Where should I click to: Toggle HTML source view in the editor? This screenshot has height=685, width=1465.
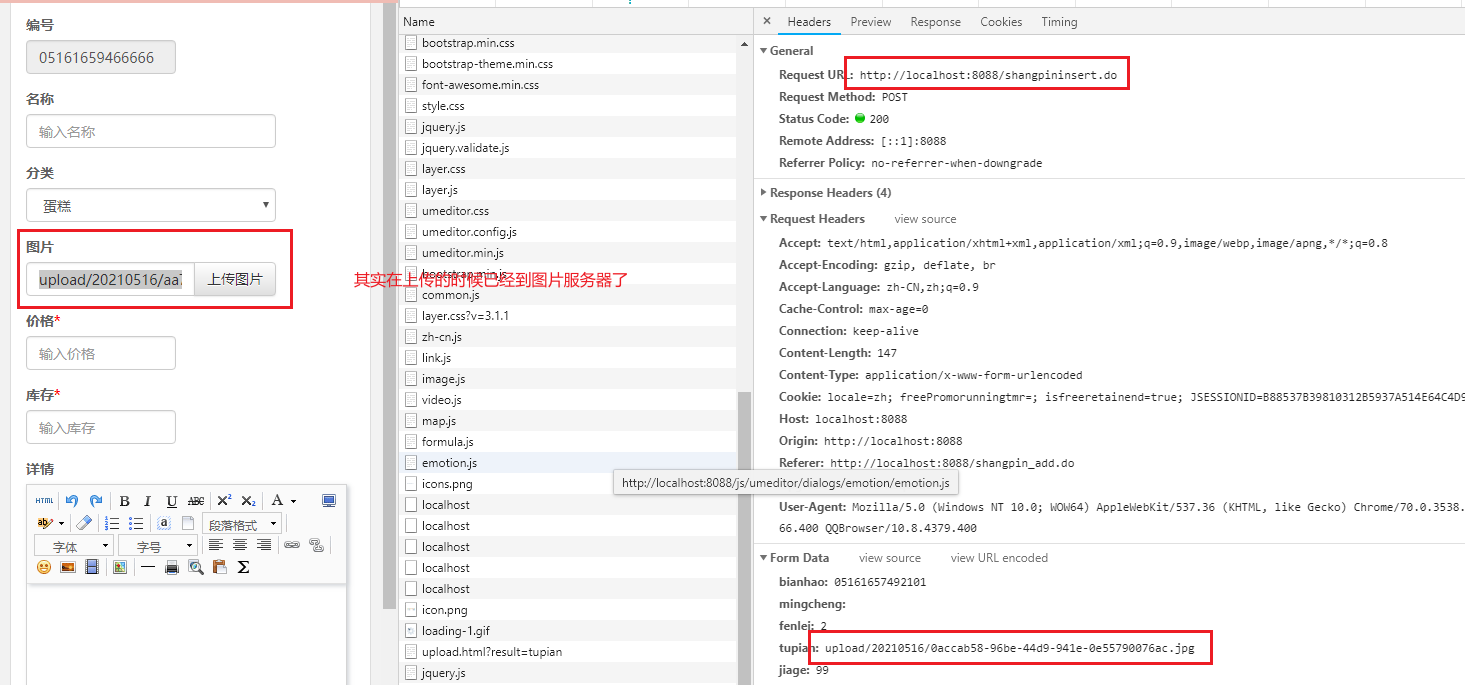[x=44, y=501]
